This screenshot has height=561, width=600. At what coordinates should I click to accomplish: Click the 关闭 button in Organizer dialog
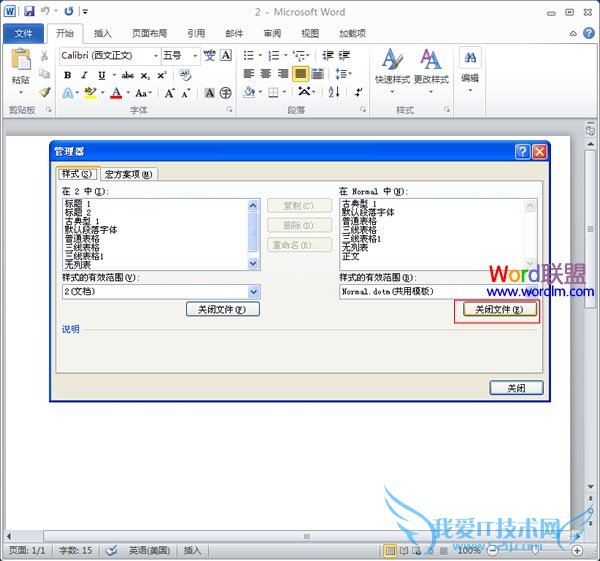coord(516,388)
